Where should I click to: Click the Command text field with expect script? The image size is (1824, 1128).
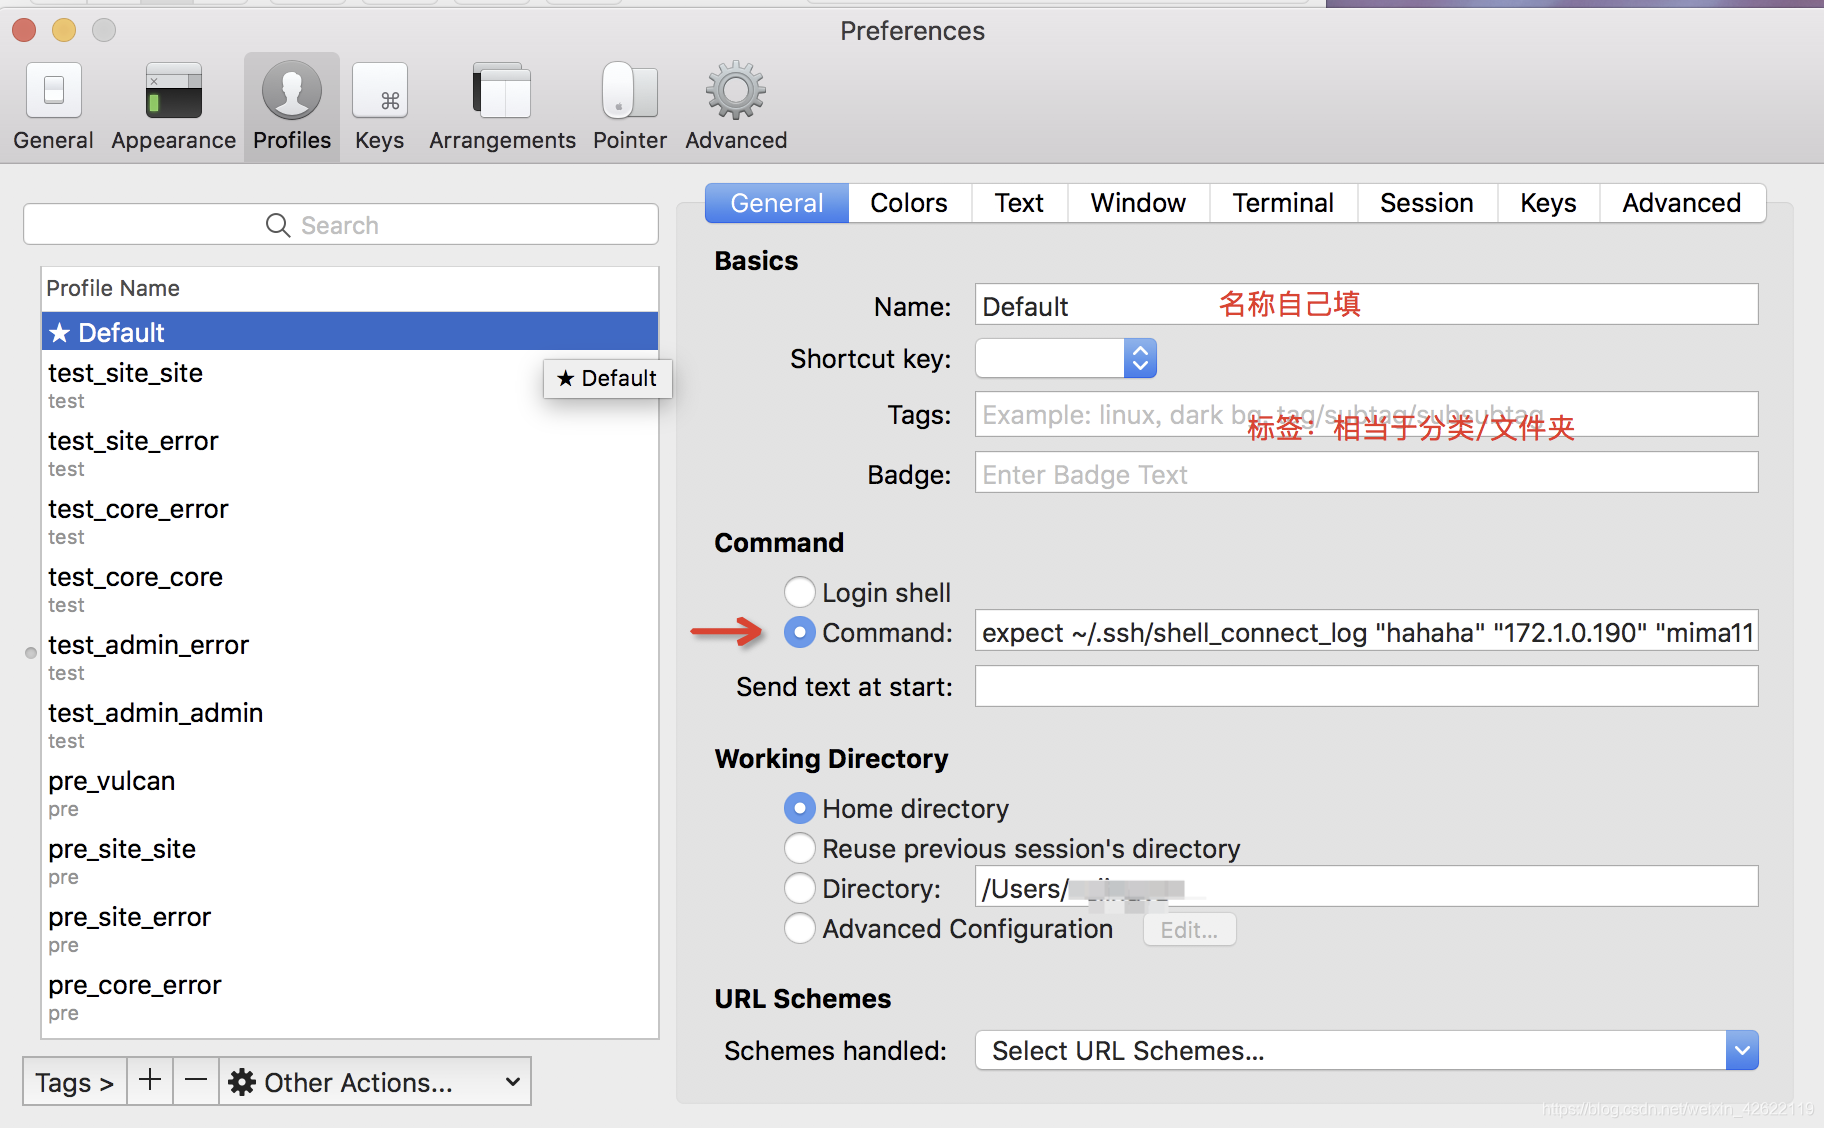(x=1366, y=631)
